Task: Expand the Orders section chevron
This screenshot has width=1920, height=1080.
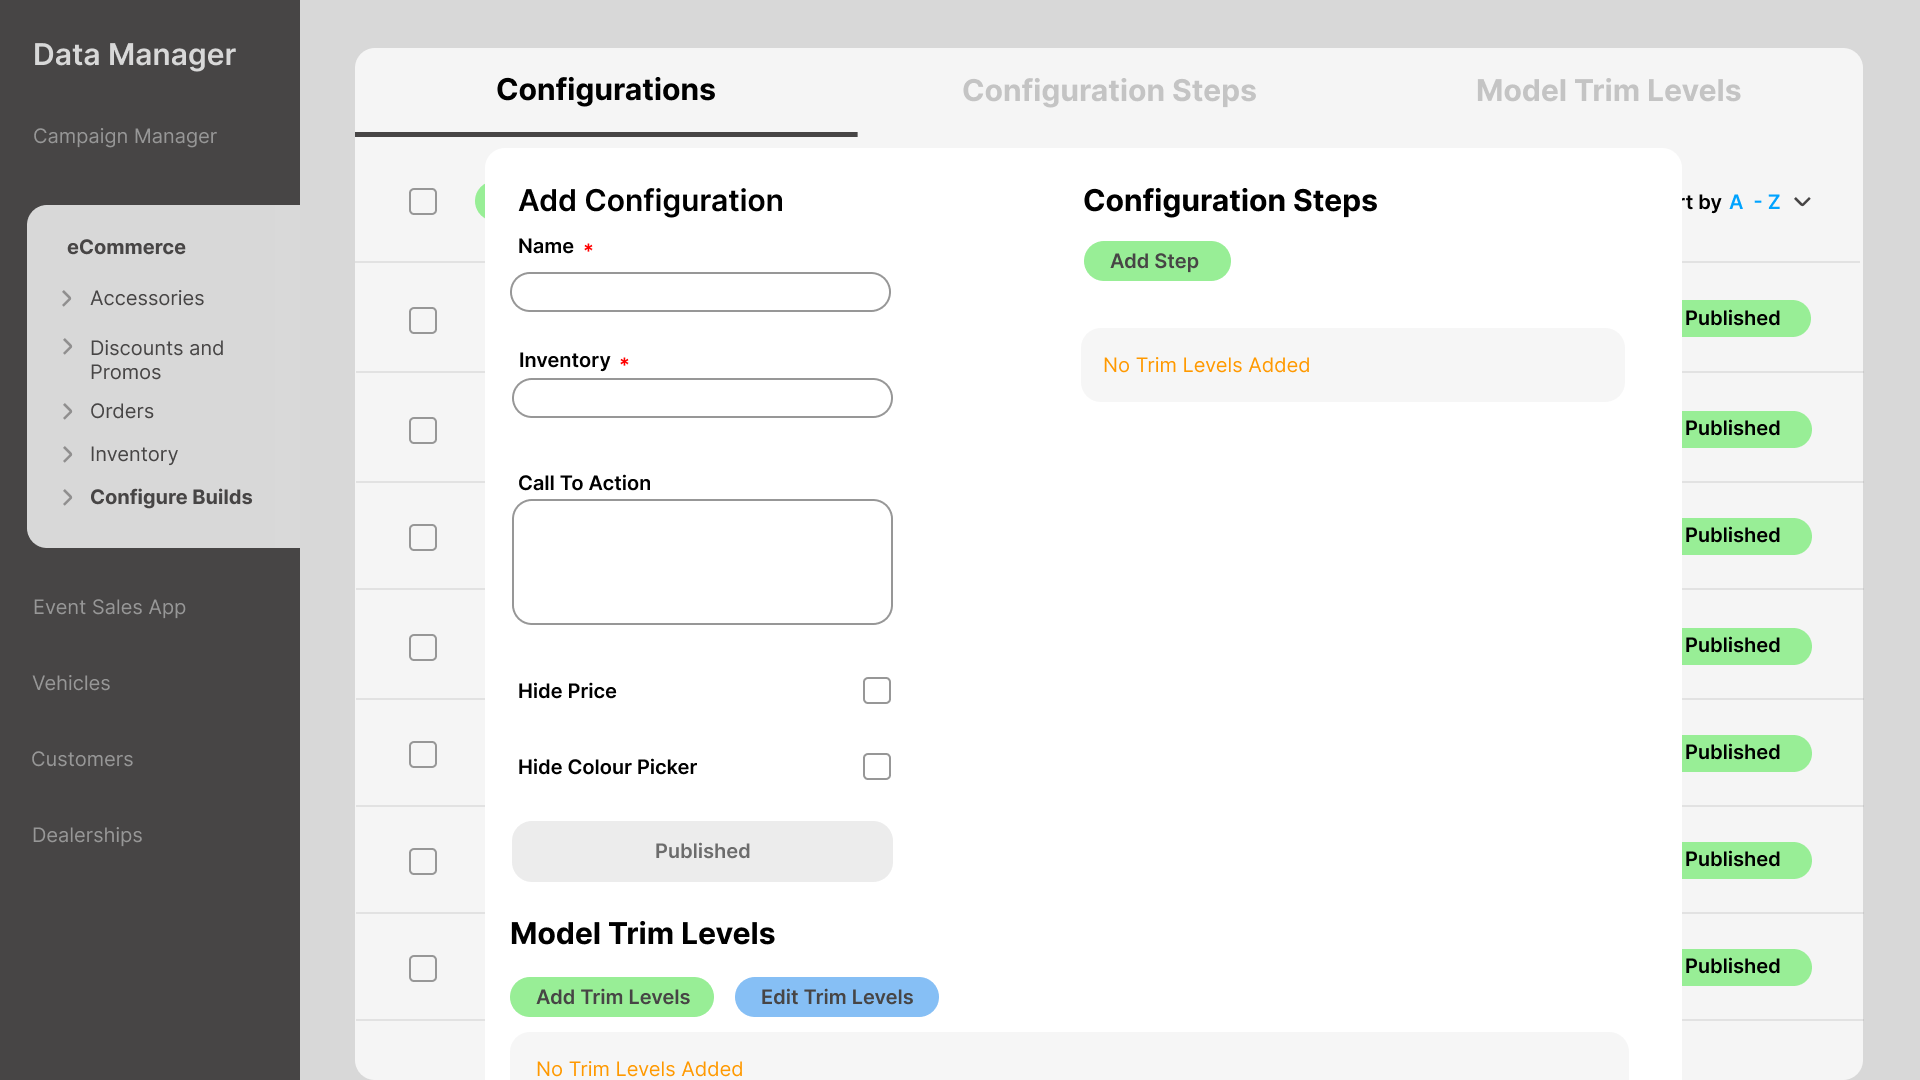Action: click(x=67, y=411)
